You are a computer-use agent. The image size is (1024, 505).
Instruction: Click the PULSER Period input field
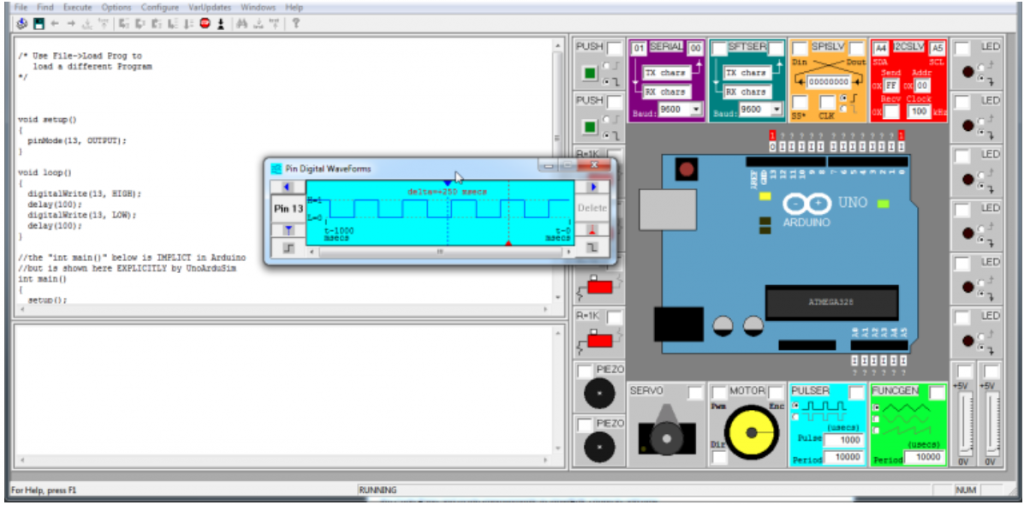point(843,457)
